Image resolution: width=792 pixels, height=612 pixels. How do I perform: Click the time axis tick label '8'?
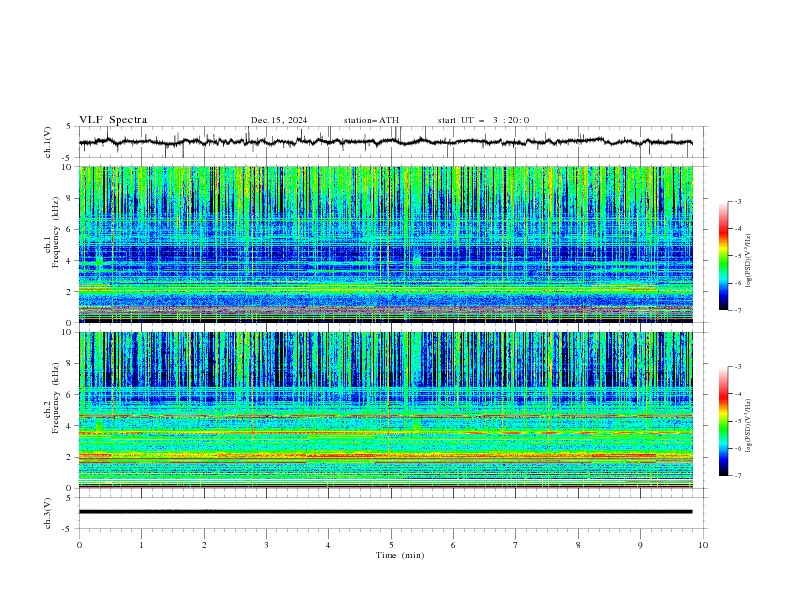[x=578, y=545]
